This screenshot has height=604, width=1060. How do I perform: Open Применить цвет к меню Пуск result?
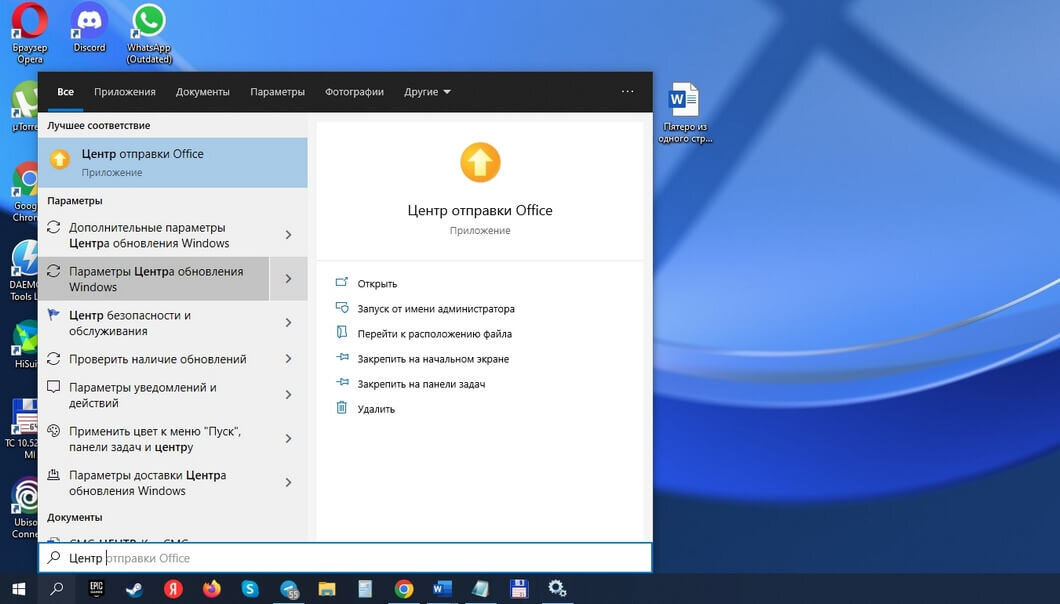click(x=153, y=439)
